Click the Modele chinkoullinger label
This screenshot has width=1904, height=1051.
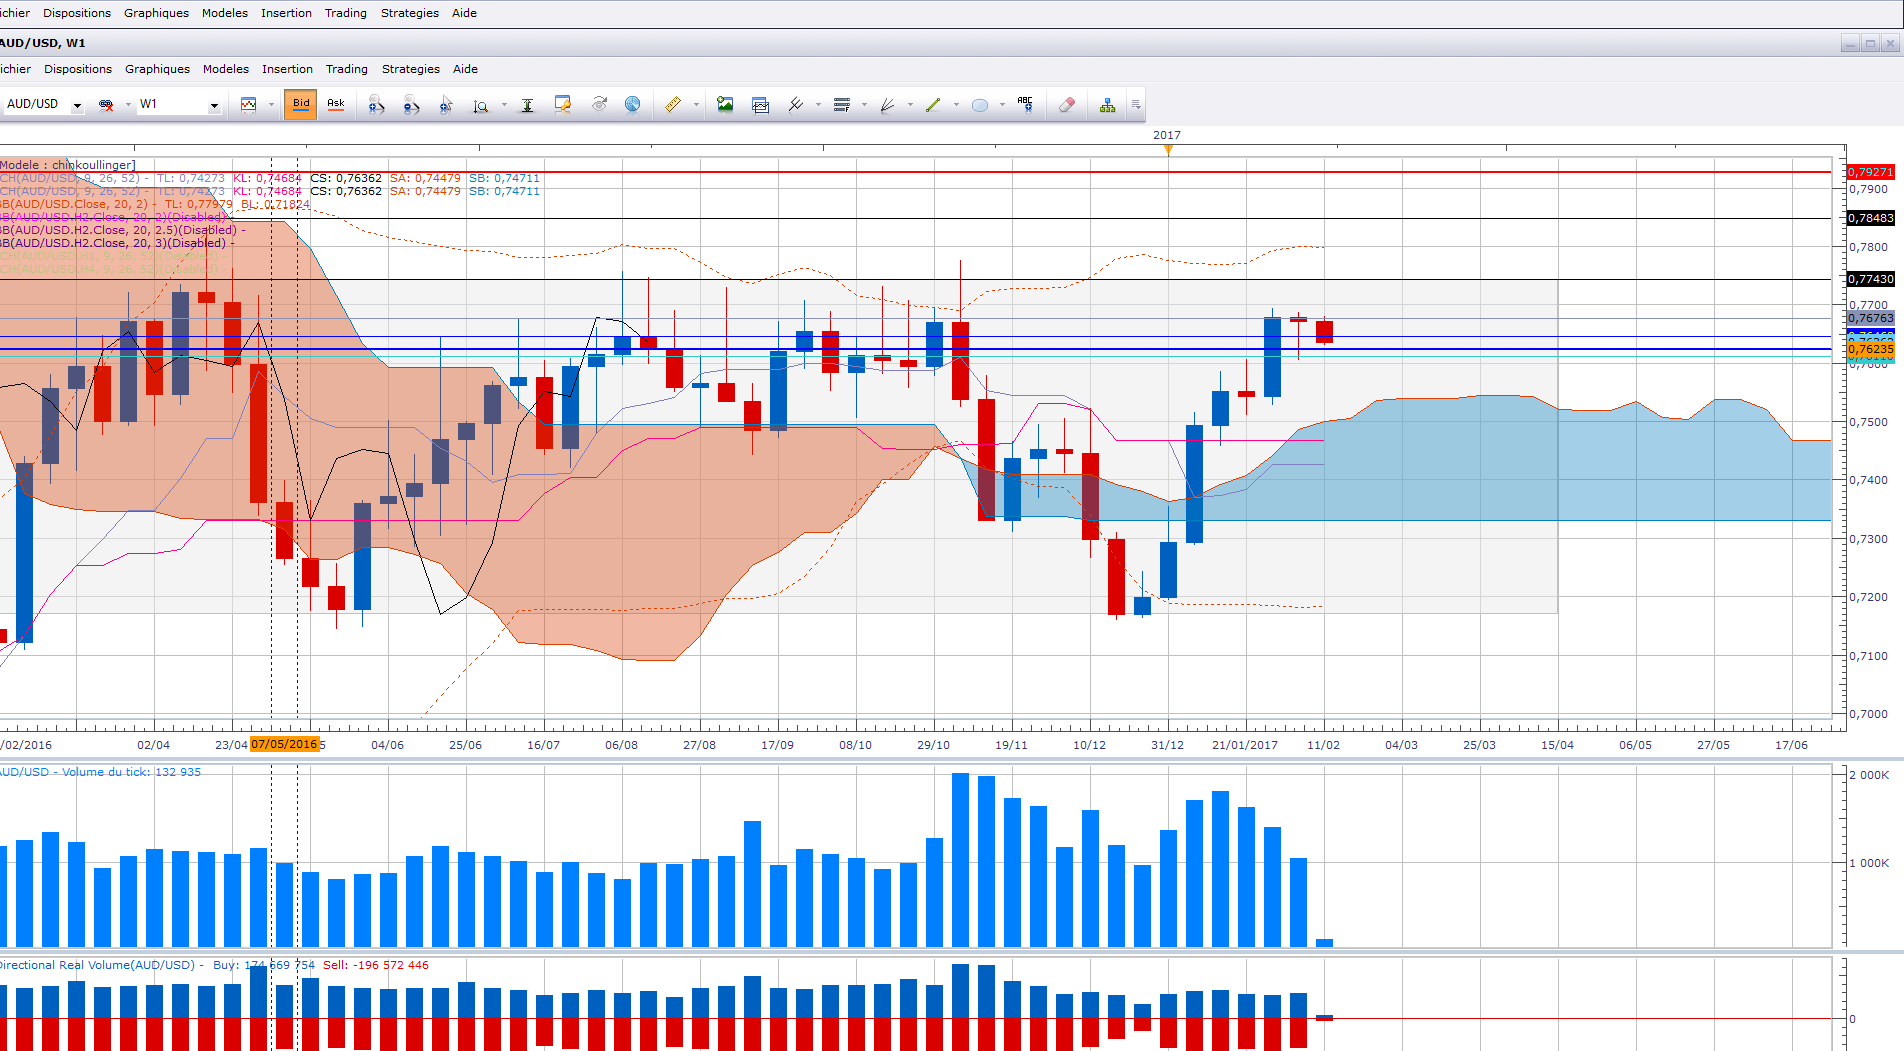(67, 165)
